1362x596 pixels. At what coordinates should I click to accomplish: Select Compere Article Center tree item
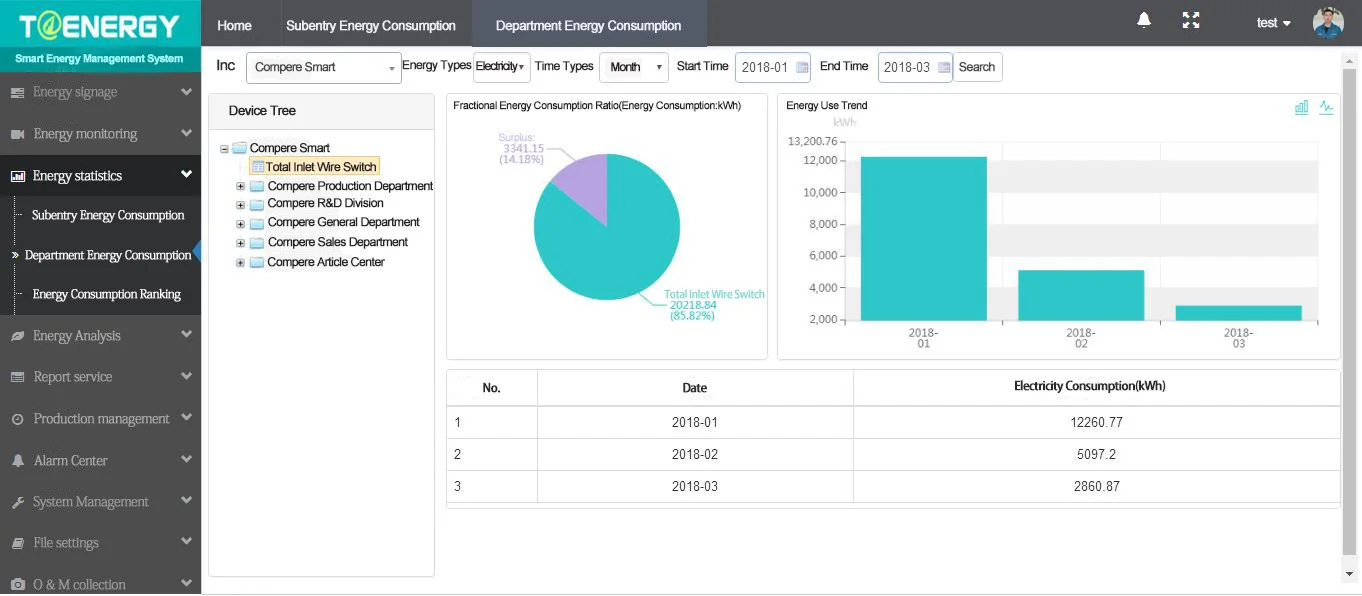pos(326,262)
